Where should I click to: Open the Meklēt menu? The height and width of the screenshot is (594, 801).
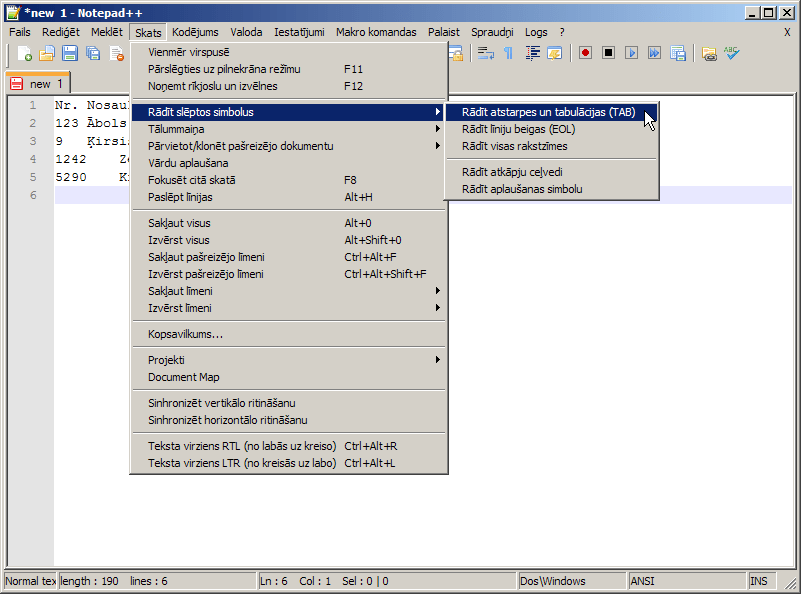click(107, 32)
